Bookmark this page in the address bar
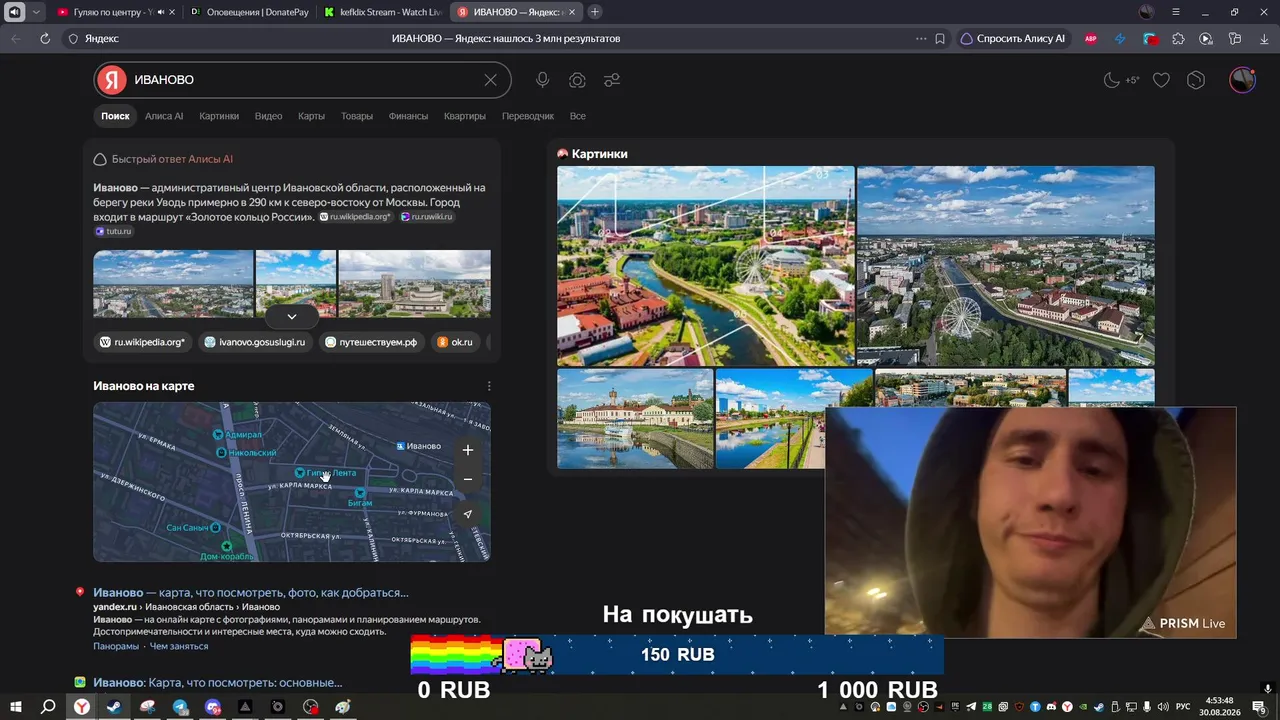This screenshot has width=1280, height=720. (x=940, y=39)
